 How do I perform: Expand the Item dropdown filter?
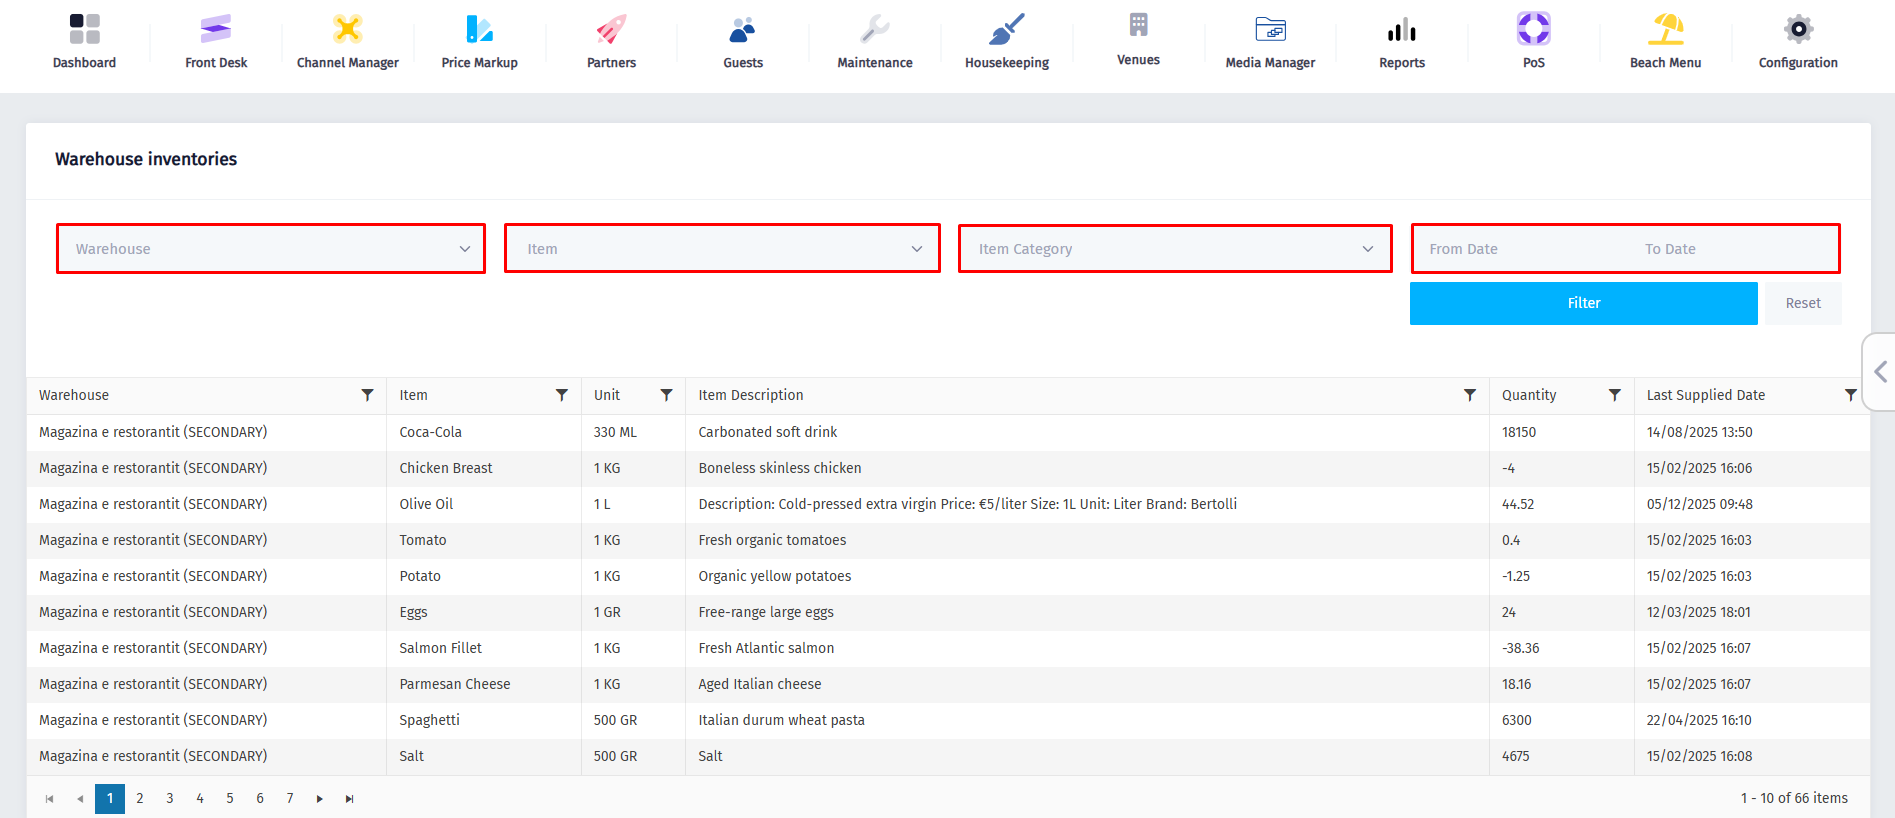(722, 249)
